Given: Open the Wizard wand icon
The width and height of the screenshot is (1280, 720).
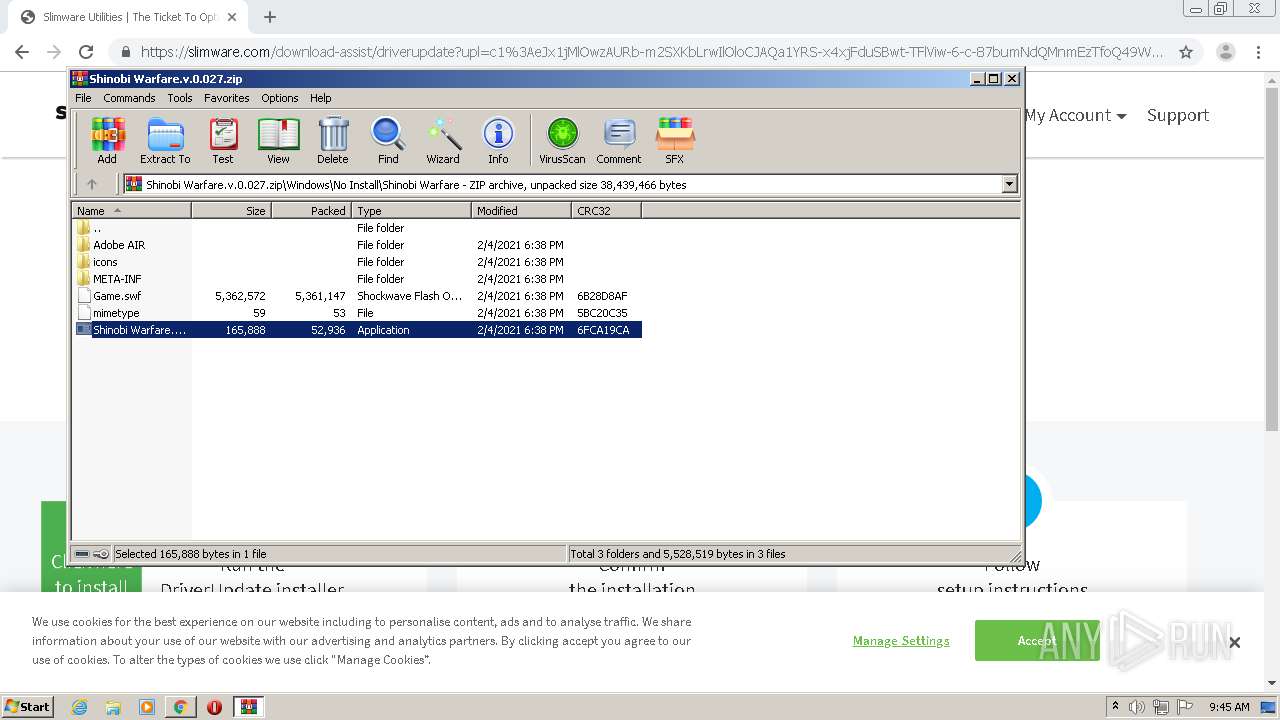Looking at the screenshot, I should tap(443, 140).
